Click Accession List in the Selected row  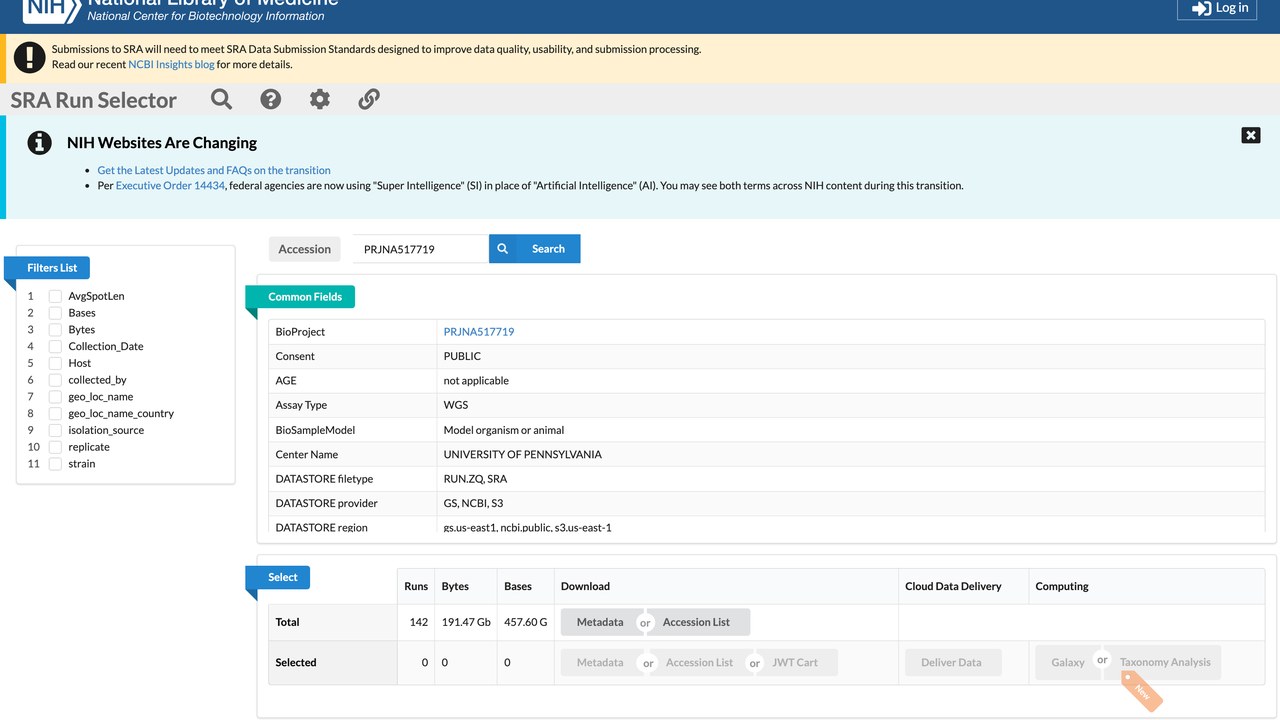700,662
